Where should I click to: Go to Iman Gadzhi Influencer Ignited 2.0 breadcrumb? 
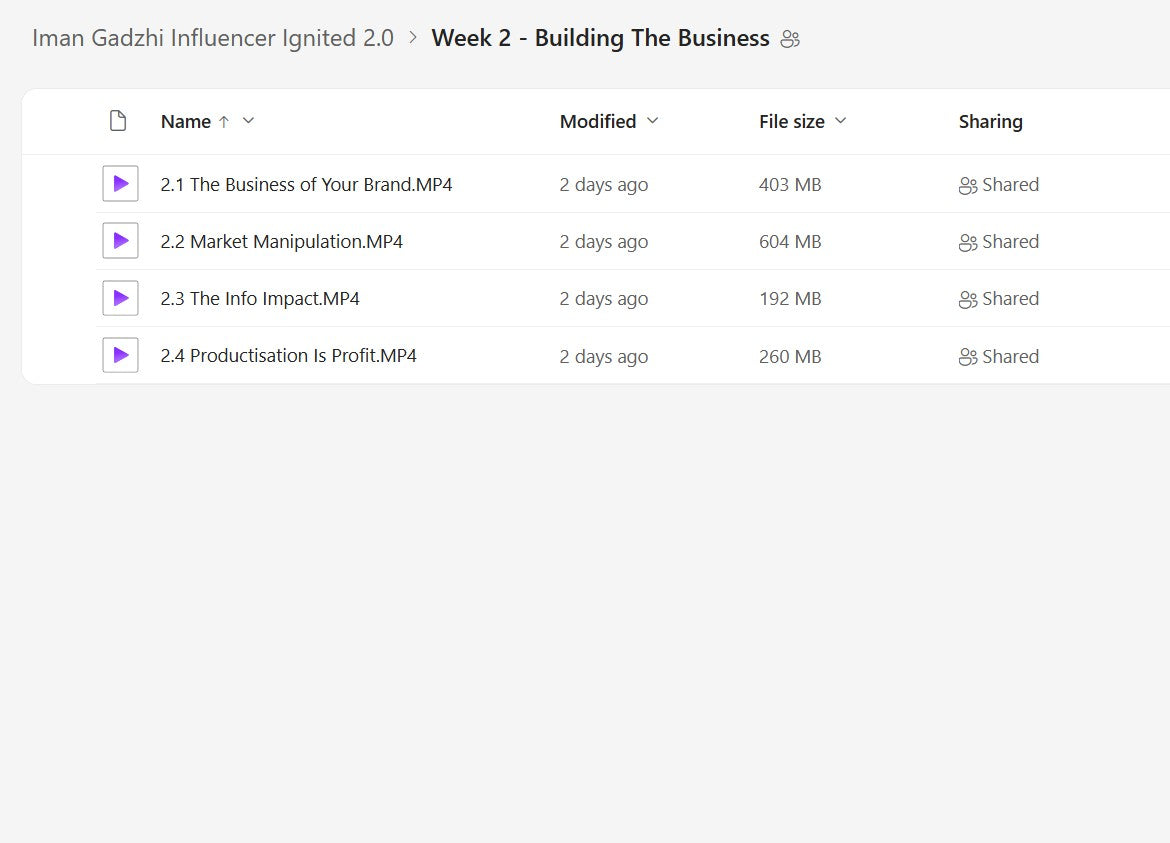pos(213,38)
